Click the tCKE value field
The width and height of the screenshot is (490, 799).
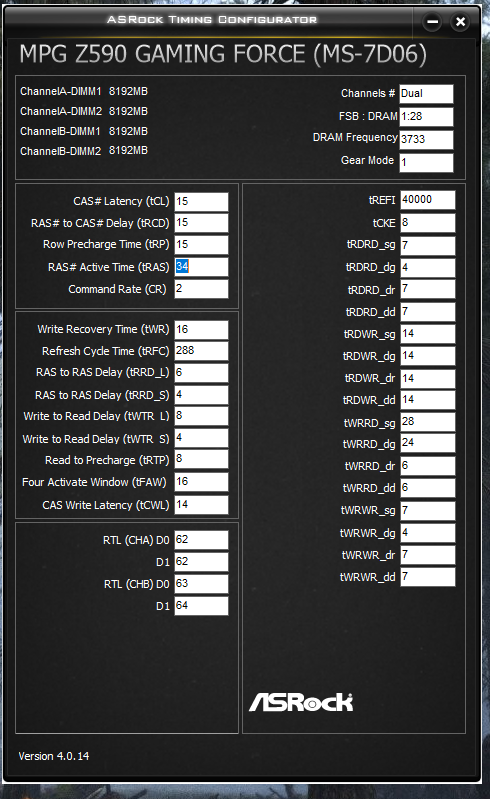click(428, 223)
